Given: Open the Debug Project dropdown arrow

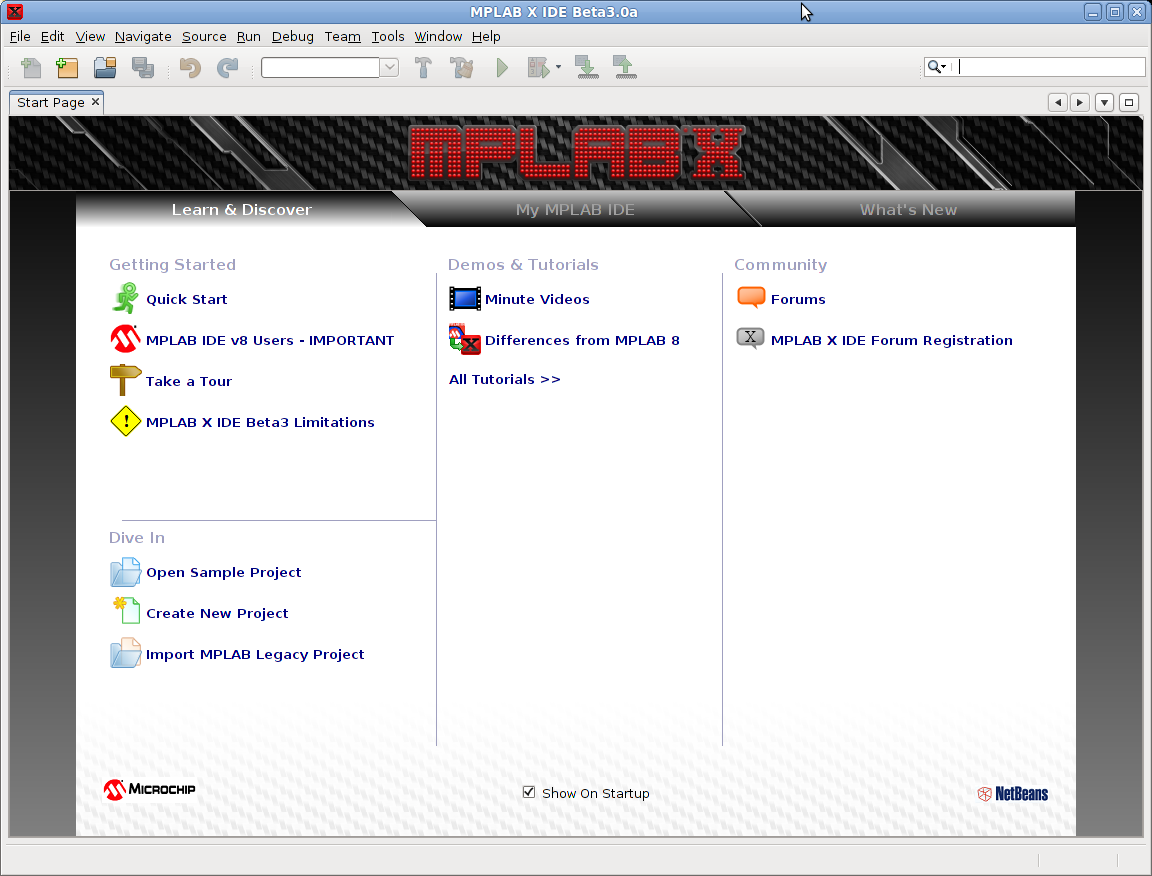Looking at the screenshot, I should (x=558, y=68).
